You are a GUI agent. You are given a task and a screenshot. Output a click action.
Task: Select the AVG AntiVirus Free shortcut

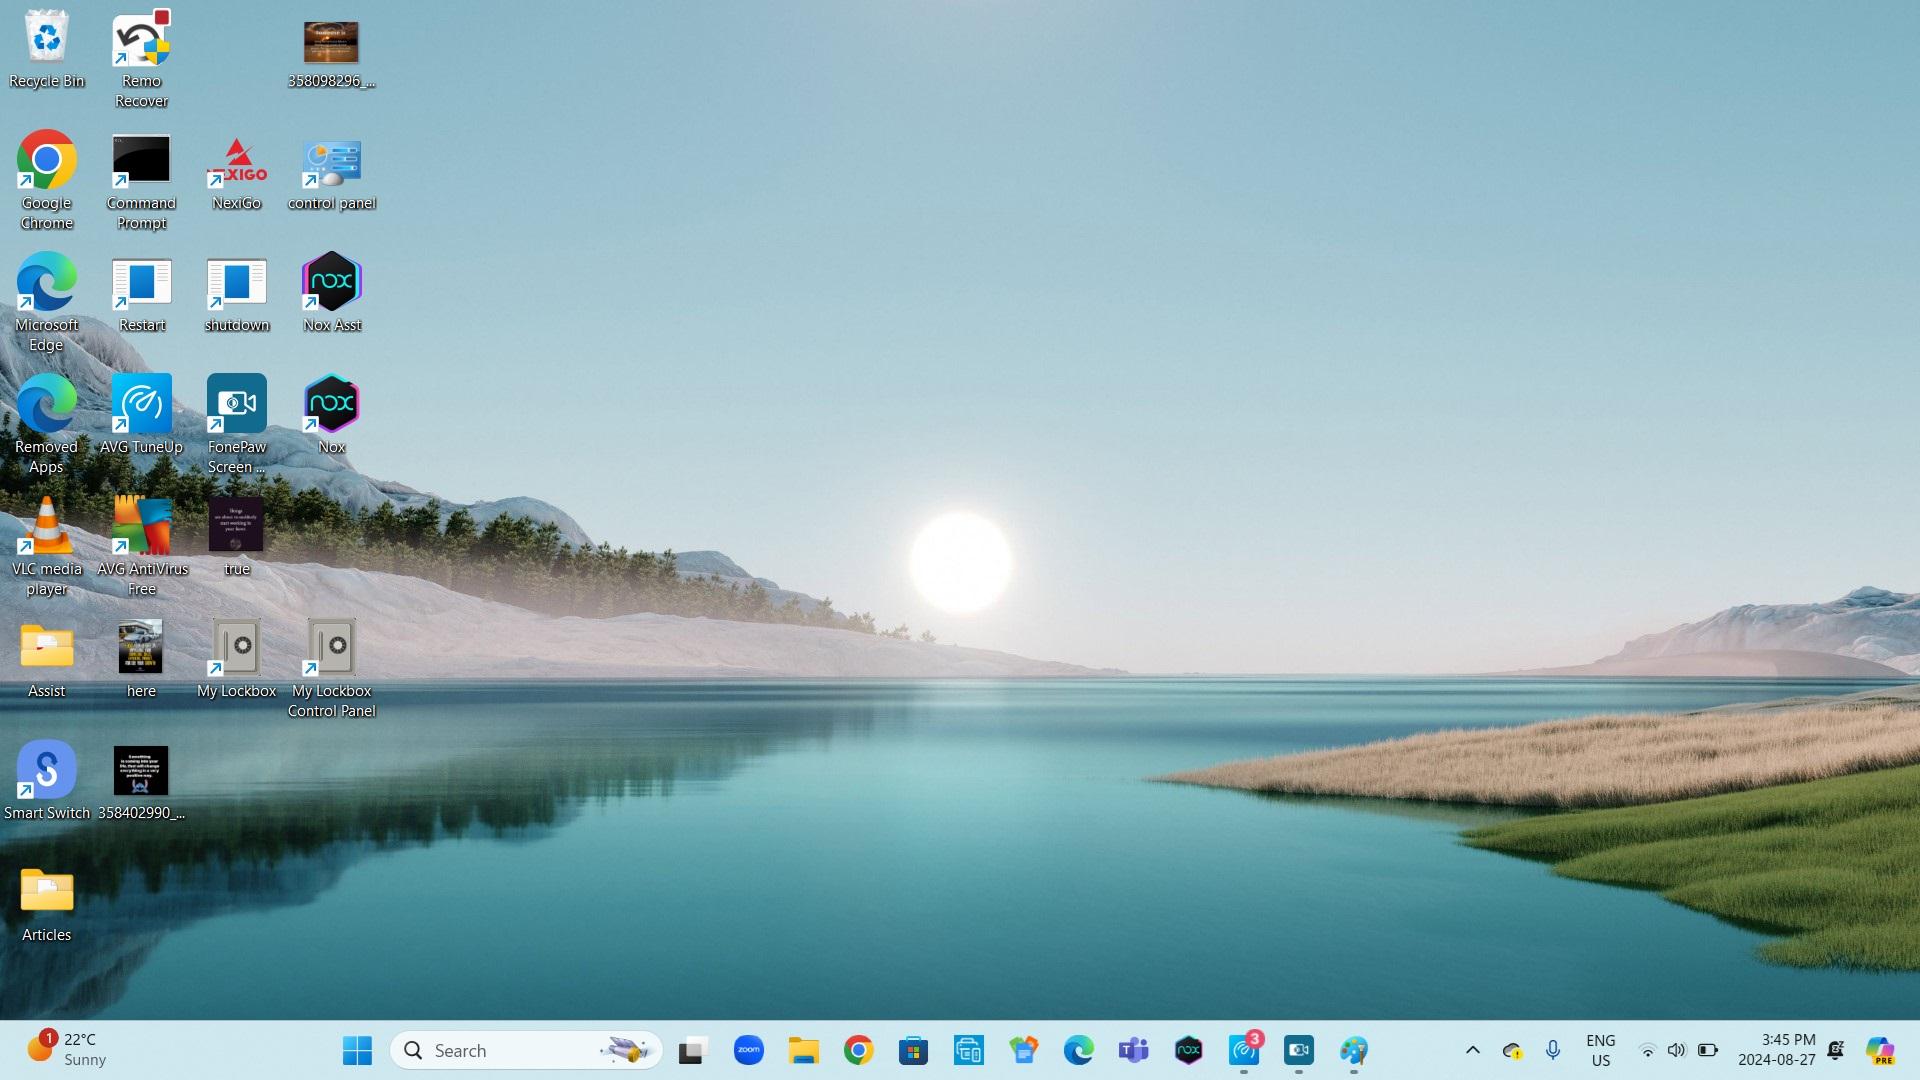pyautogui.click(x=142, y=547)
